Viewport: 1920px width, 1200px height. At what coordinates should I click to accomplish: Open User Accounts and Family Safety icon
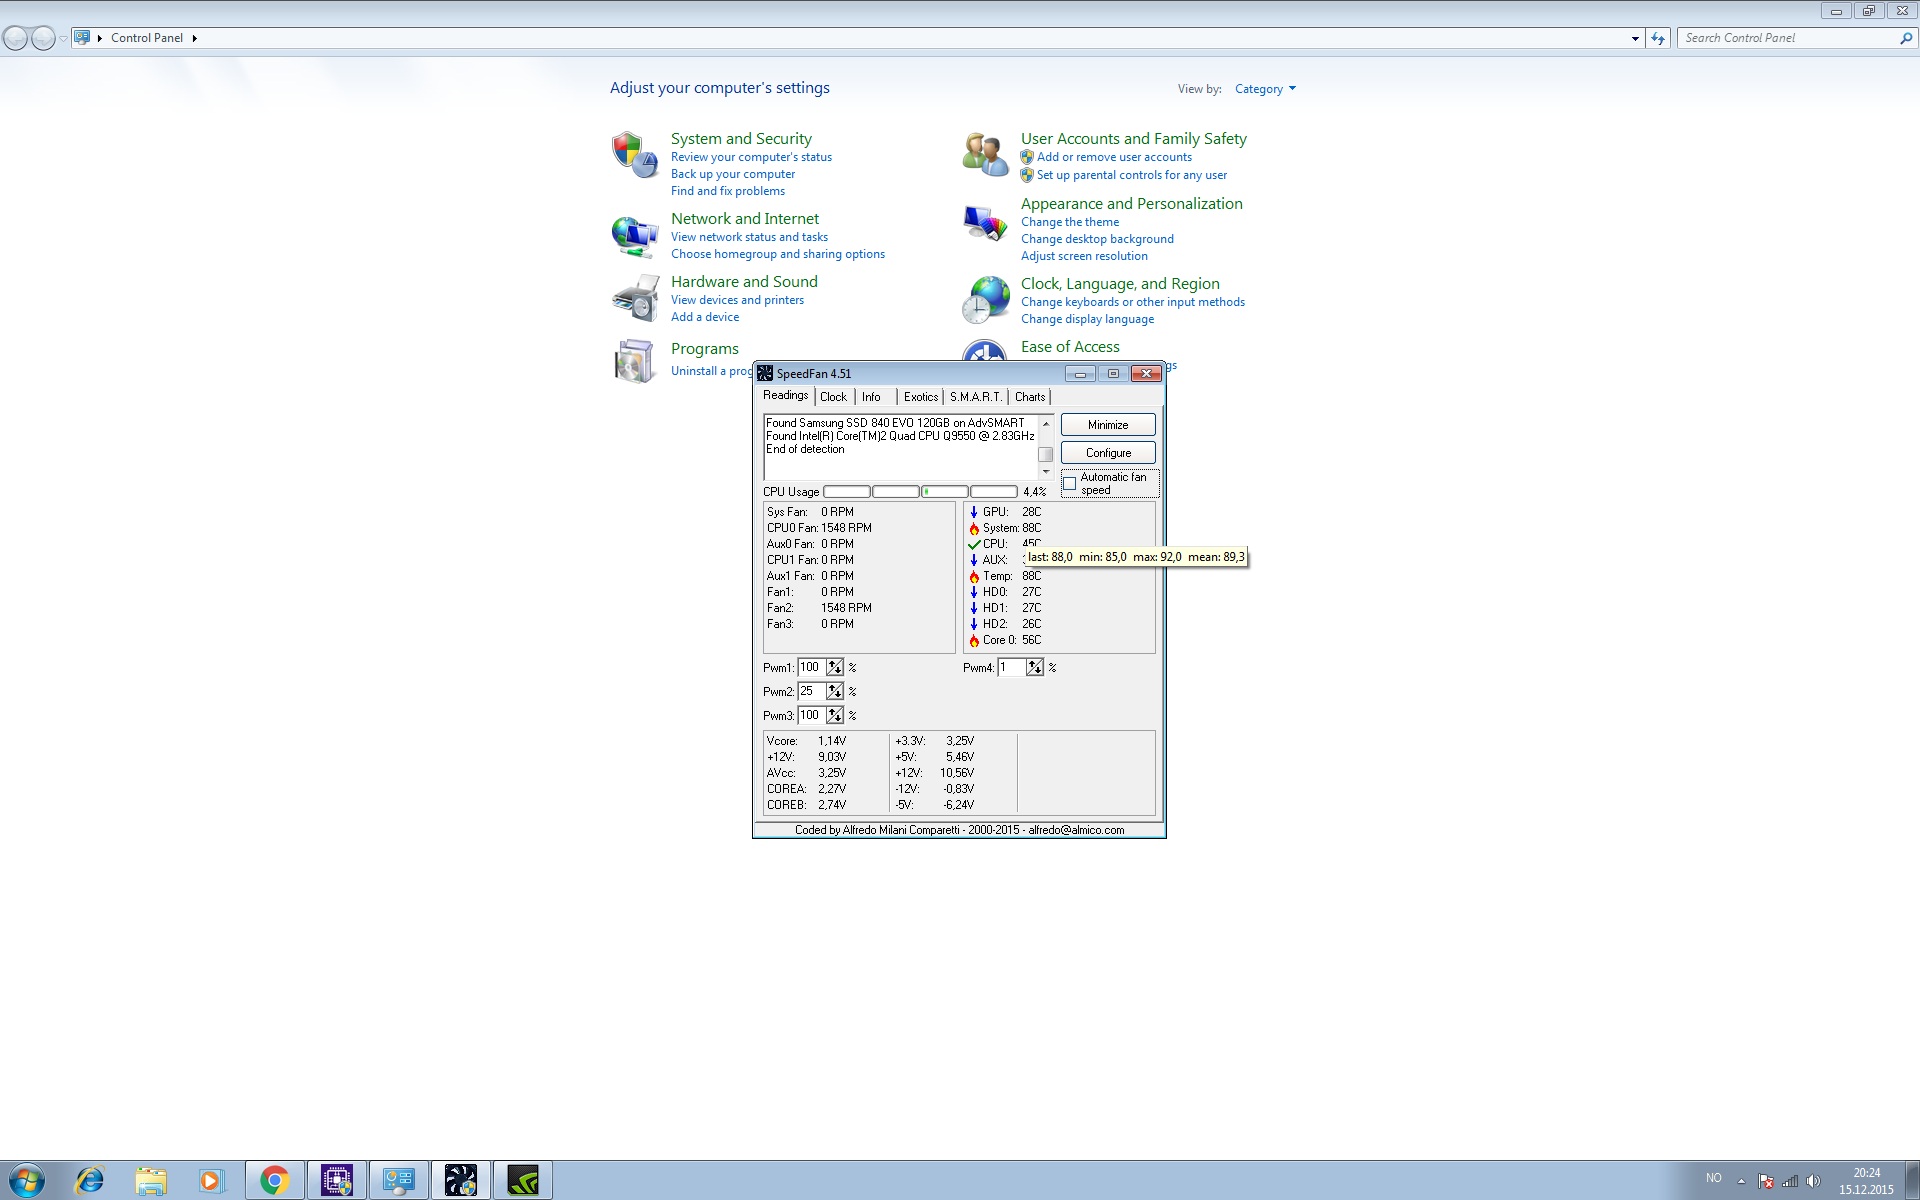click(x=985, y=154)
